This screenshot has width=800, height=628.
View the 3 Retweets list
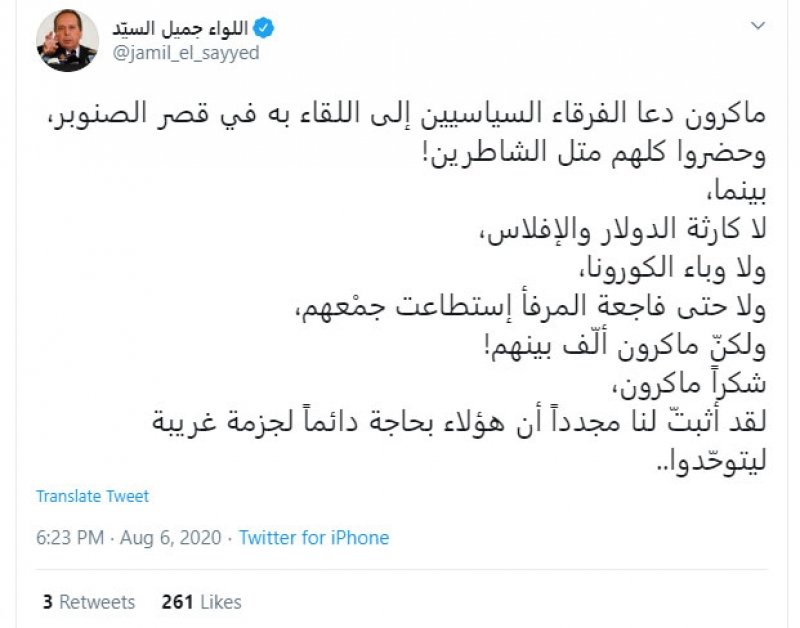coord(89,601)
